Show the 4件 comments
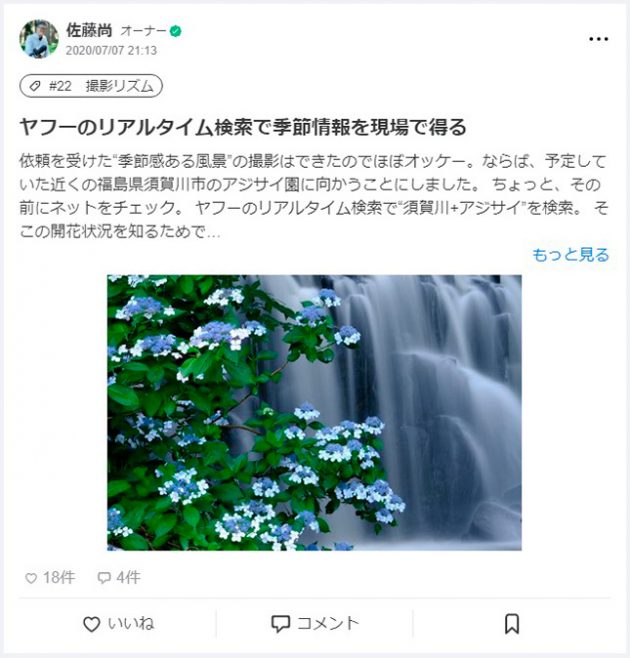This screenshot has height=658, width=630. point(128,578)
